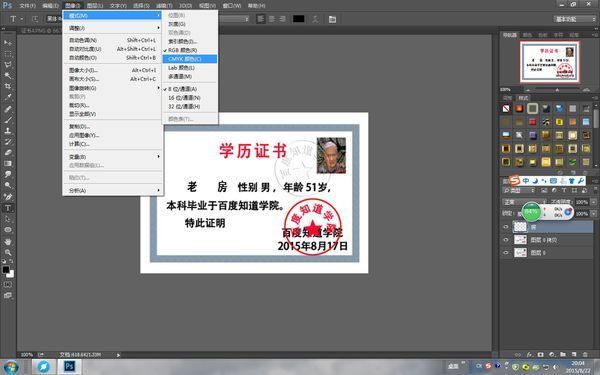The height and width of the screenshot is (375, 600).
Task: Choose 灰度(G) grayscale mode
Action: [x=190, y=24]
